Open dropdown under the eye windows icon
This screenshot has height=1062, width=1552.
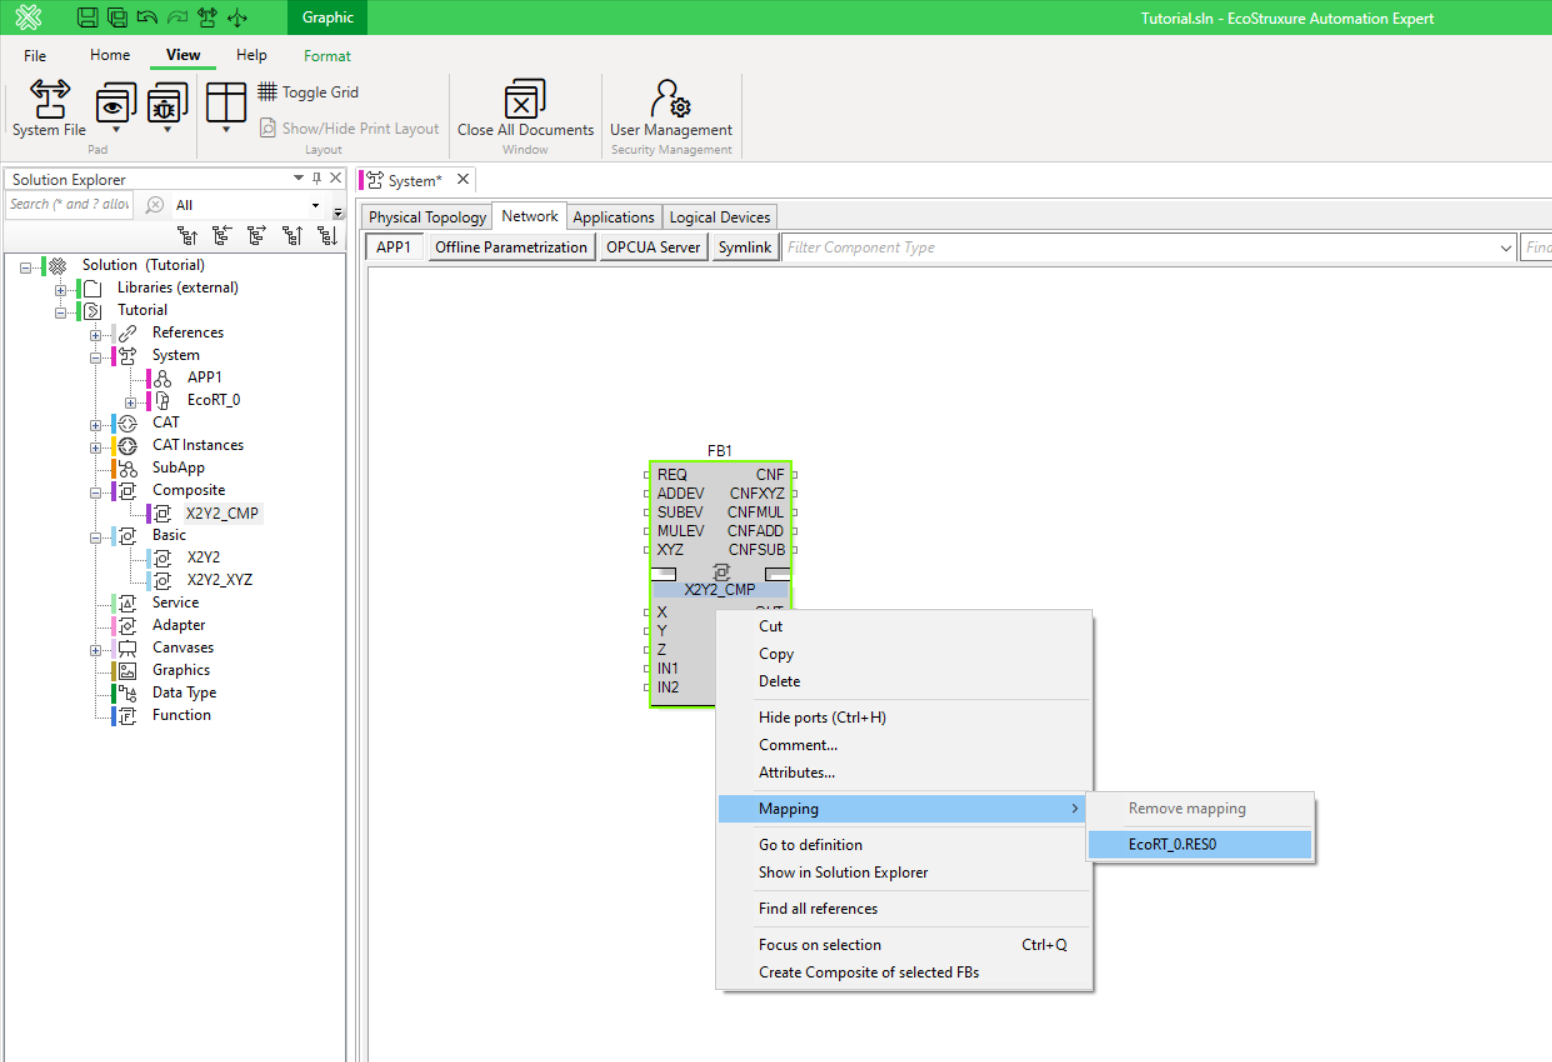coord(116,130)
